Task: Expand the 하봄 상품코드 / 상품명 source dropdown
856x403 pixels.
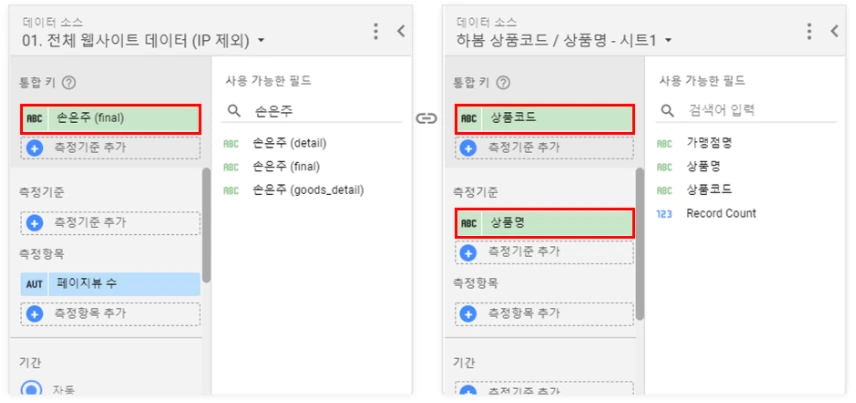Action: pyautogui.click(x=668, y=41)
